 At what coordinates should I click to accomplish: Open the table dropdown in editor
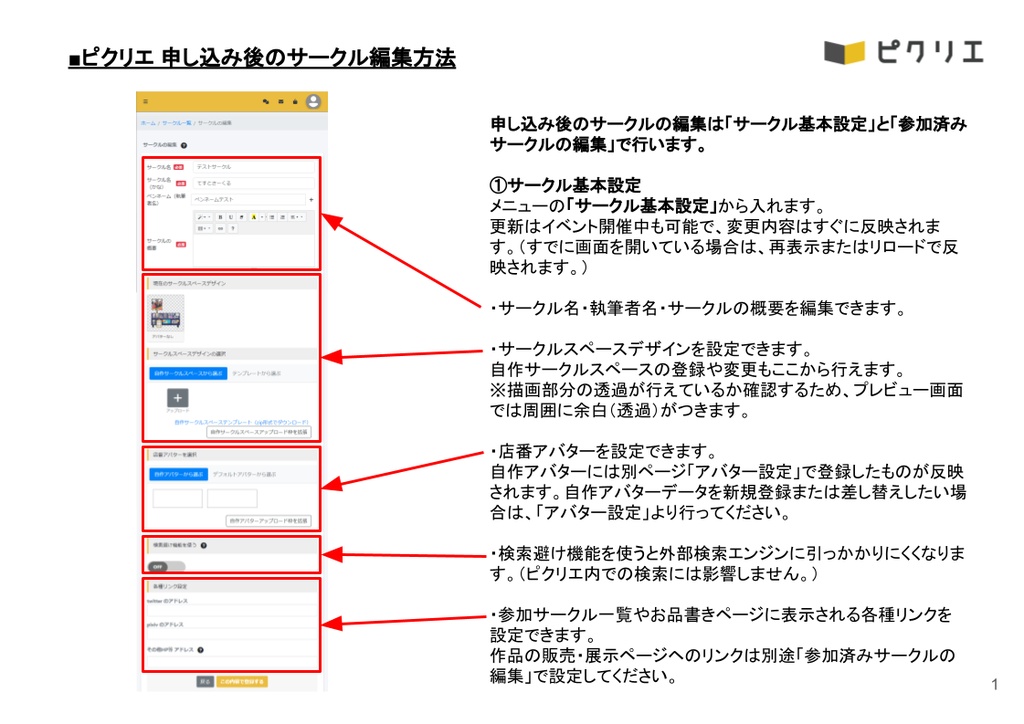(204, 228)
